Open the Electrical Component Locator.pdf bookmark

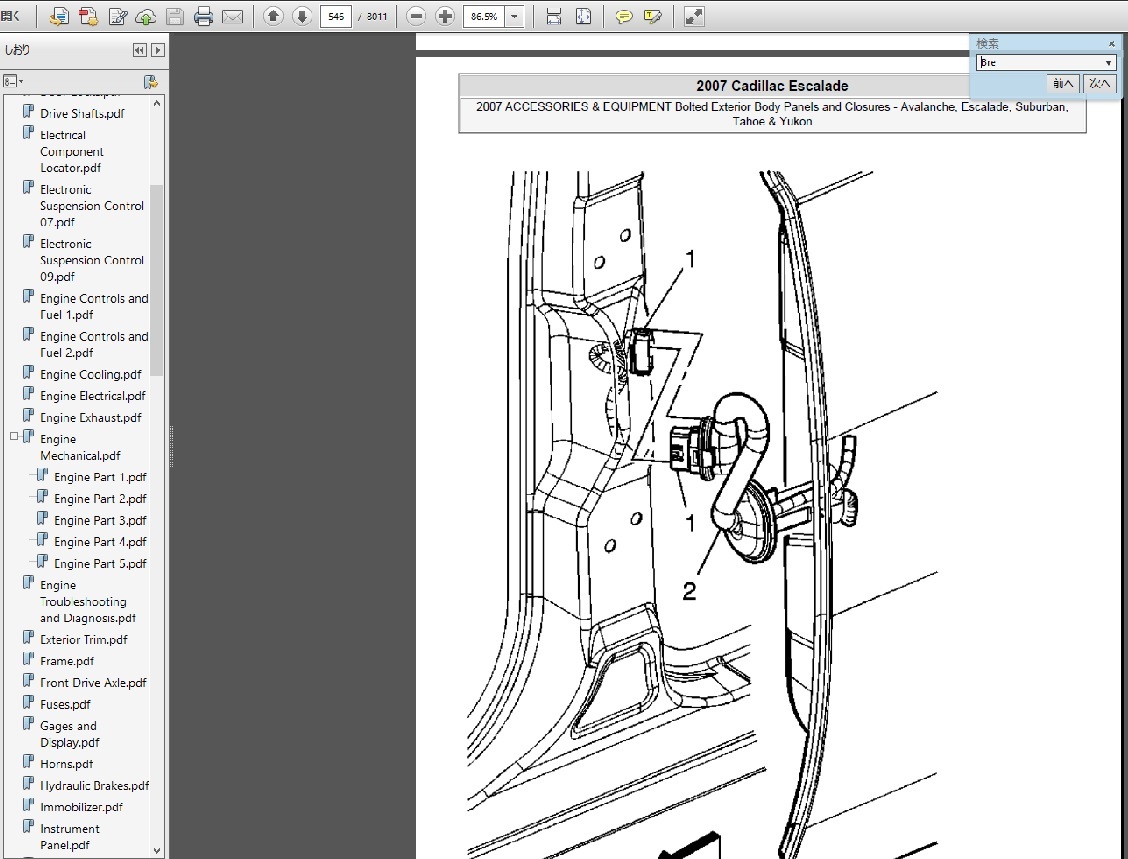pyautogui.click(x=71, y=152)
